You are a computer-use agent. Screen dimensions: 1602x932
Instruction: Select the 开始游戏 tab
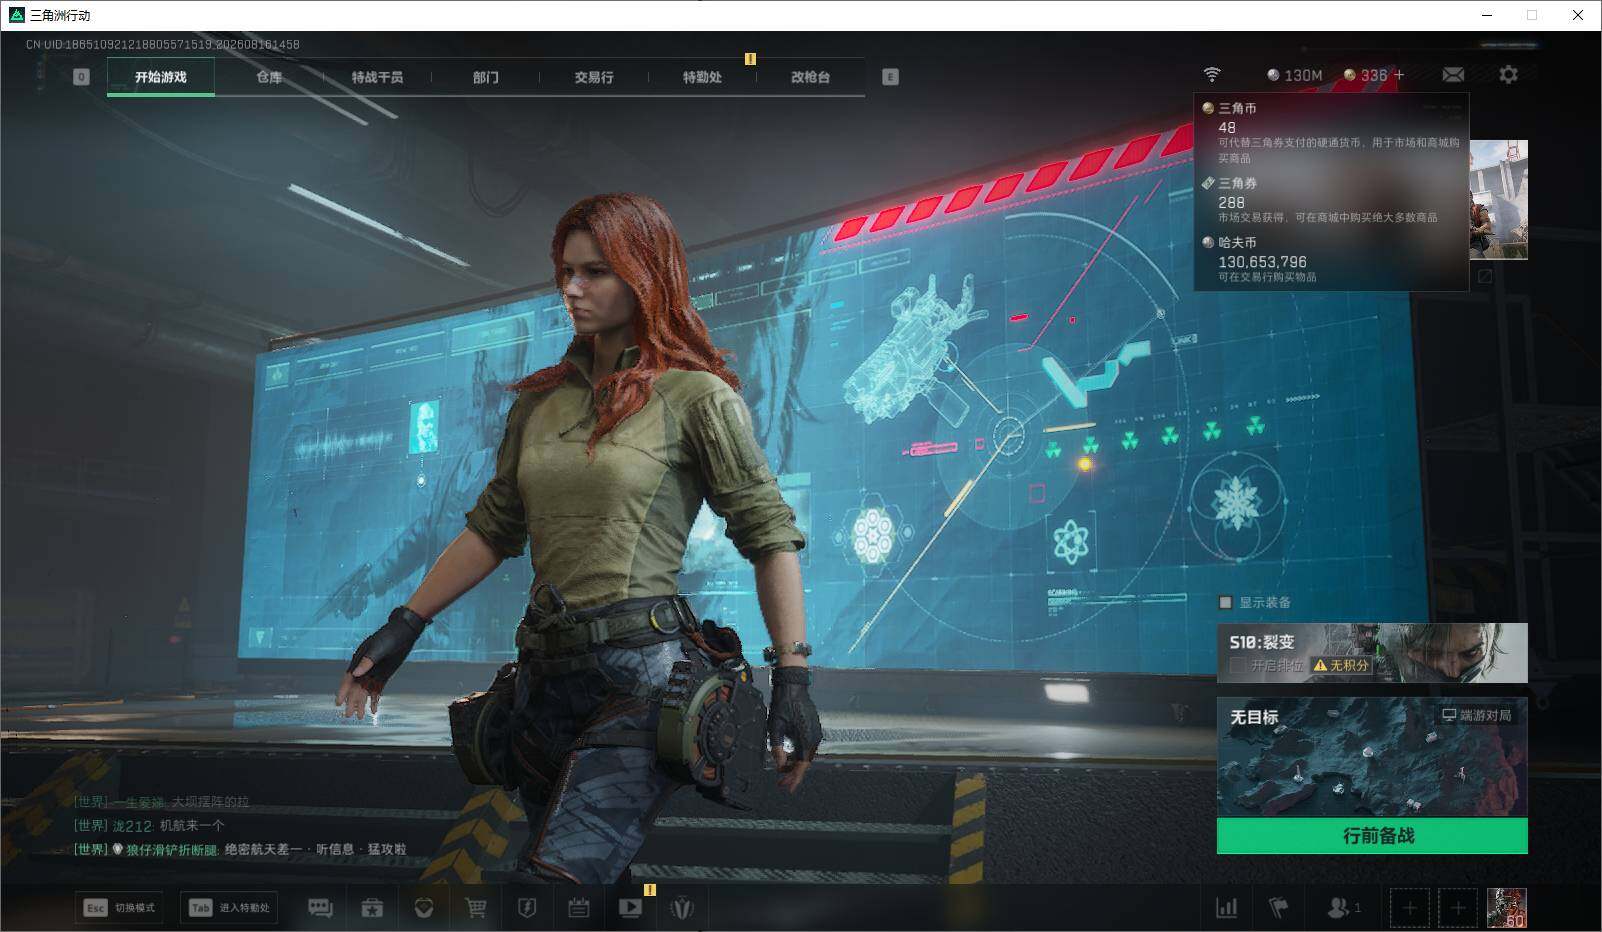161,77
